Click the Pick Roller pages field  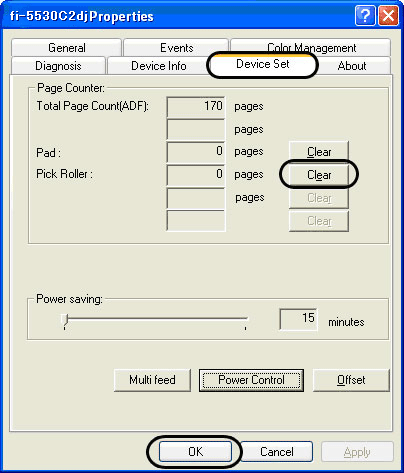196,175
